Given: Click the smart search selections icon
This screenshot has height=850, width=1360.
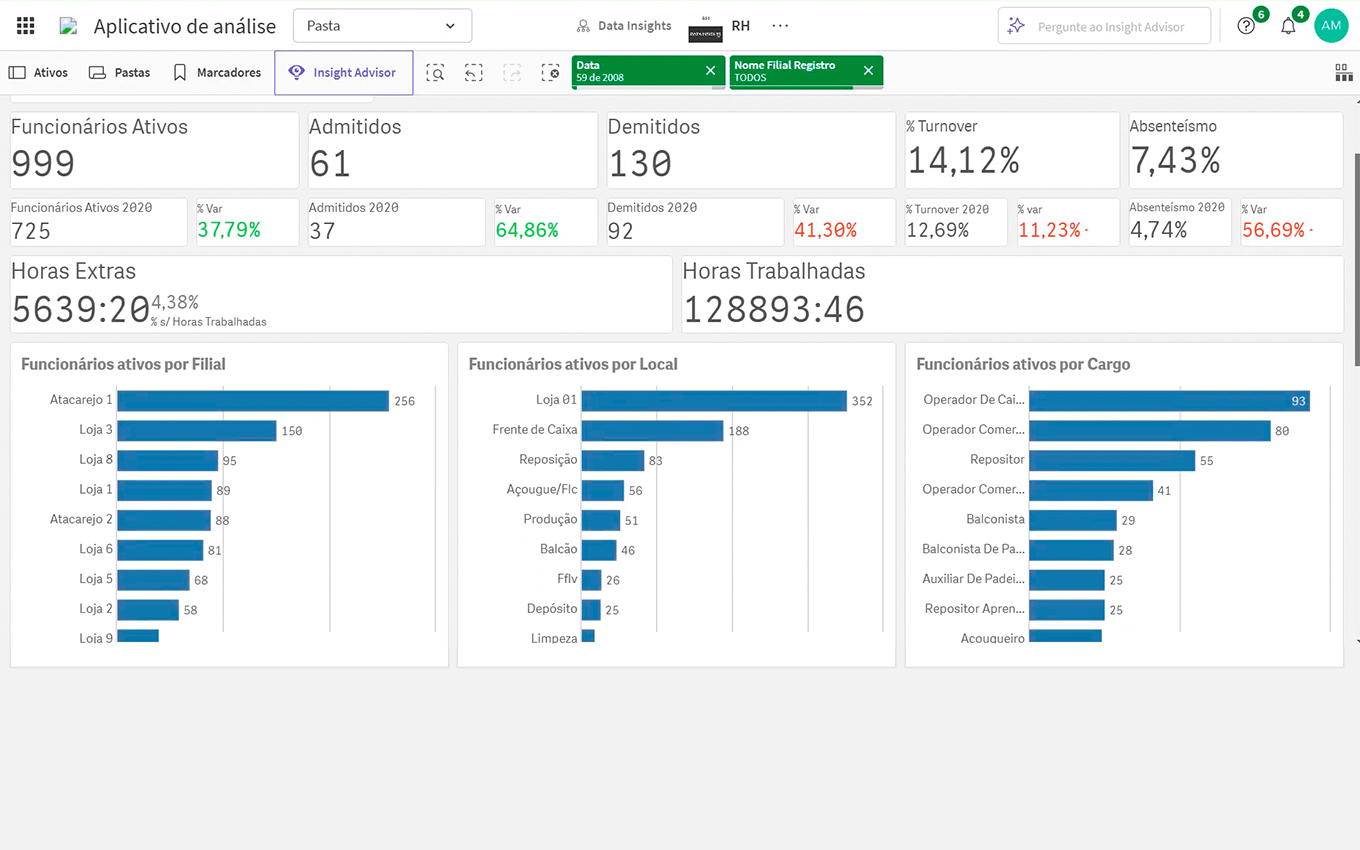Looking at the screenshot, I should [x=435, y=72].
